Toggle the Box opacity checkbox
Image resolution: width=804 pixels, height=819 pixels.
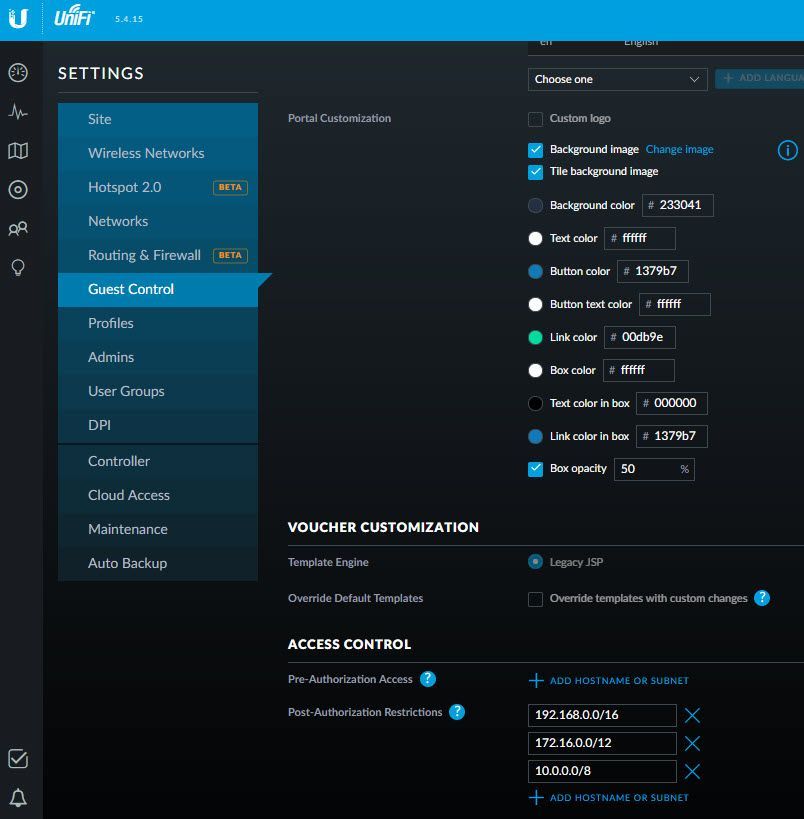(536, 468)
